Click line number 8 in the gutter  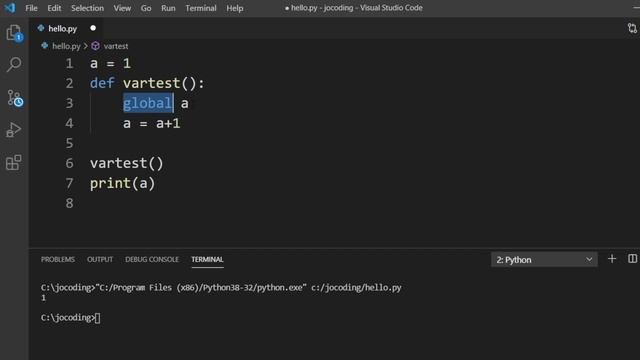[x=69, y=203]
